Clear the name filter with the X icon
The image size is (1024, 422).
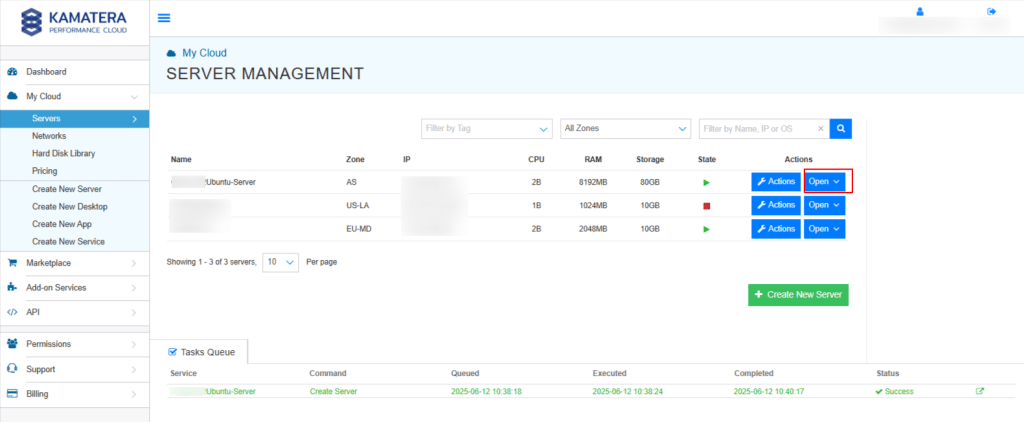(821, 129)
